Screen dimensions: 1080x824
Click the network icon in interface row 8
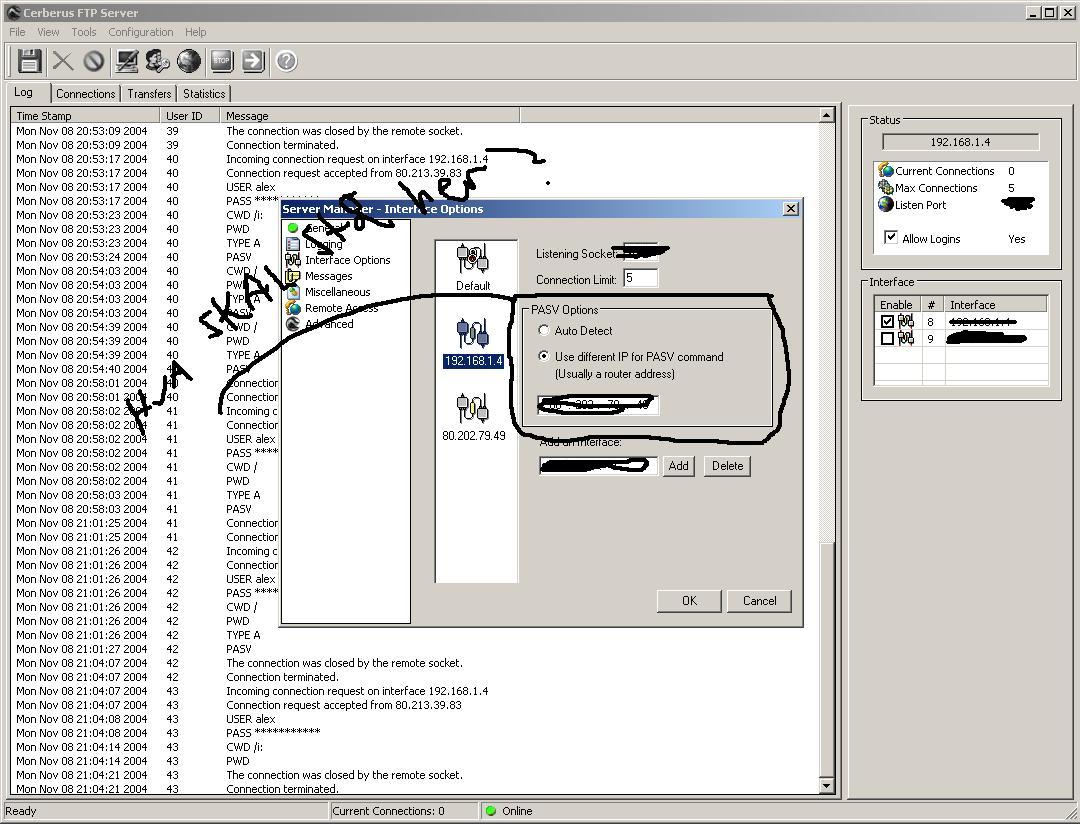tap(906, 322)
